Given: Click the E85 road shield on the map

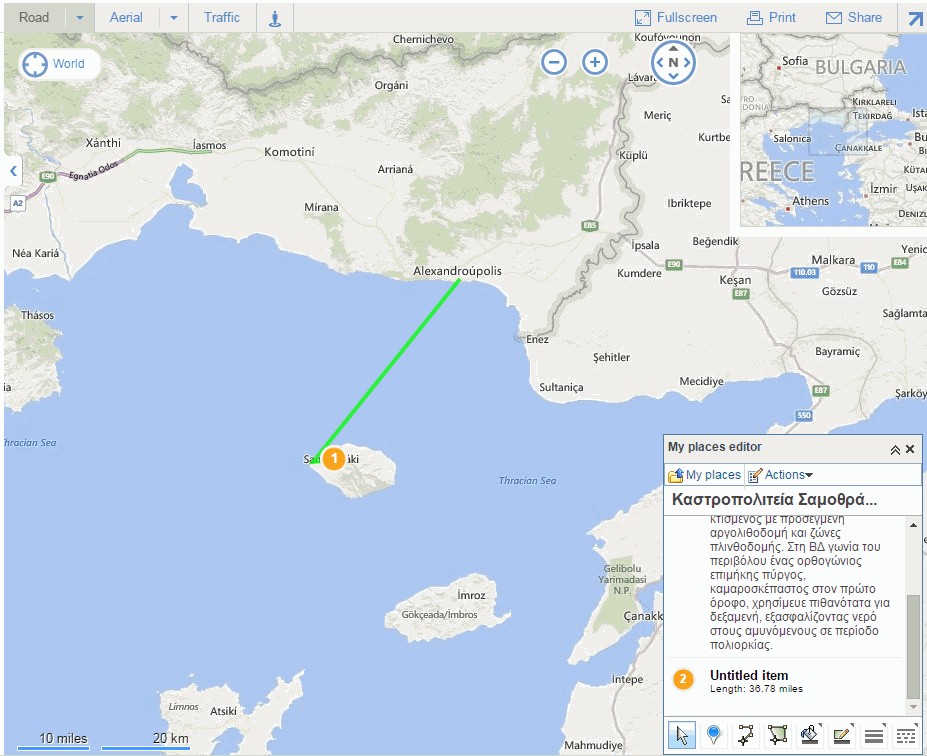Looking at the screenshot, I should pyautogui.click(x=590, y=225).
